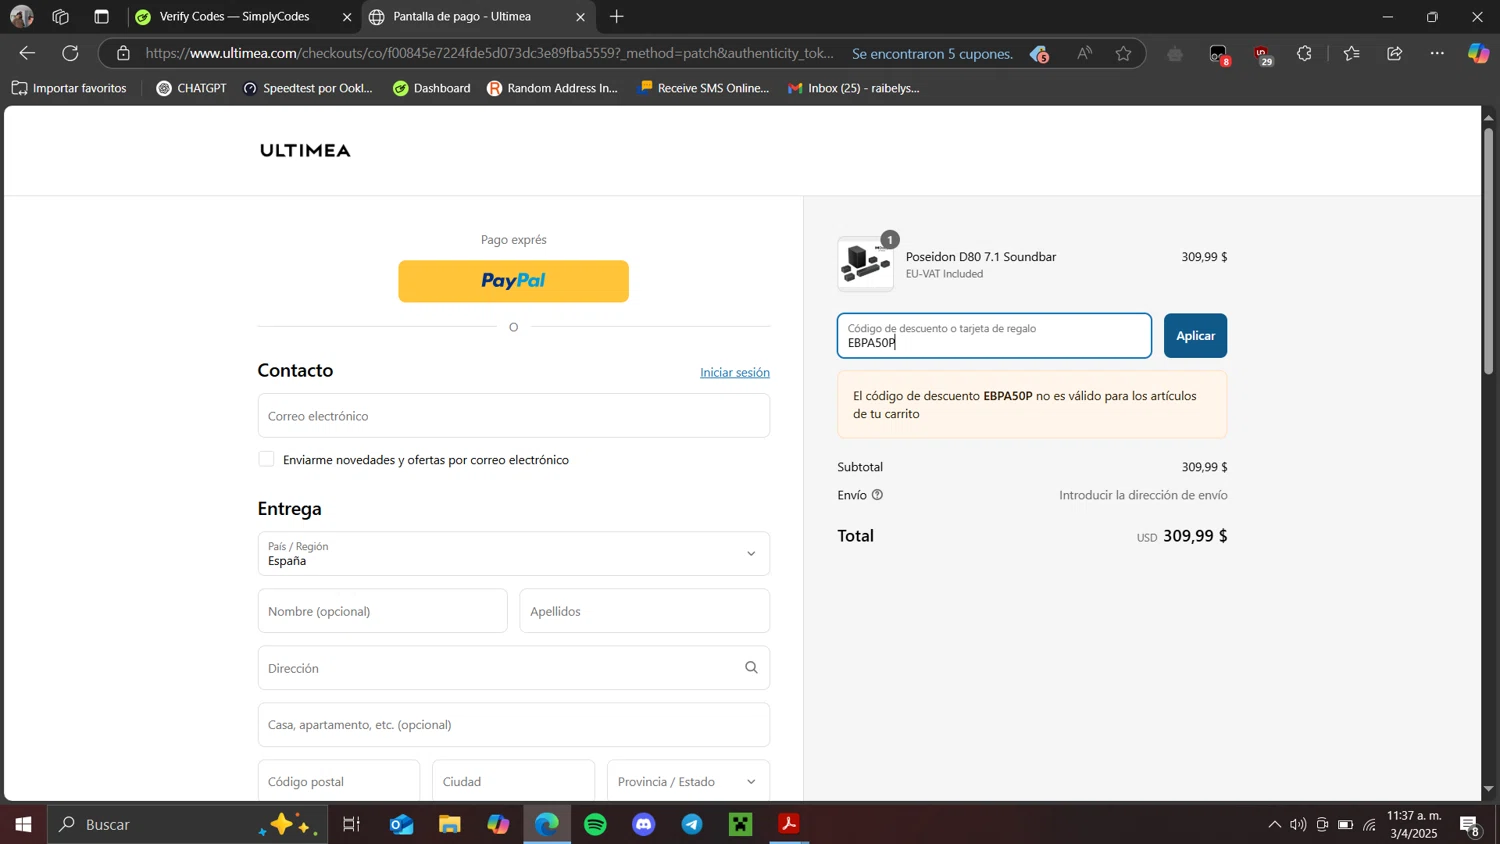Image resolution: width=1500 pixels, height=844 pixels.
Task: Open File Explorer from the taskbar
Action: click(x=450, y=825)
